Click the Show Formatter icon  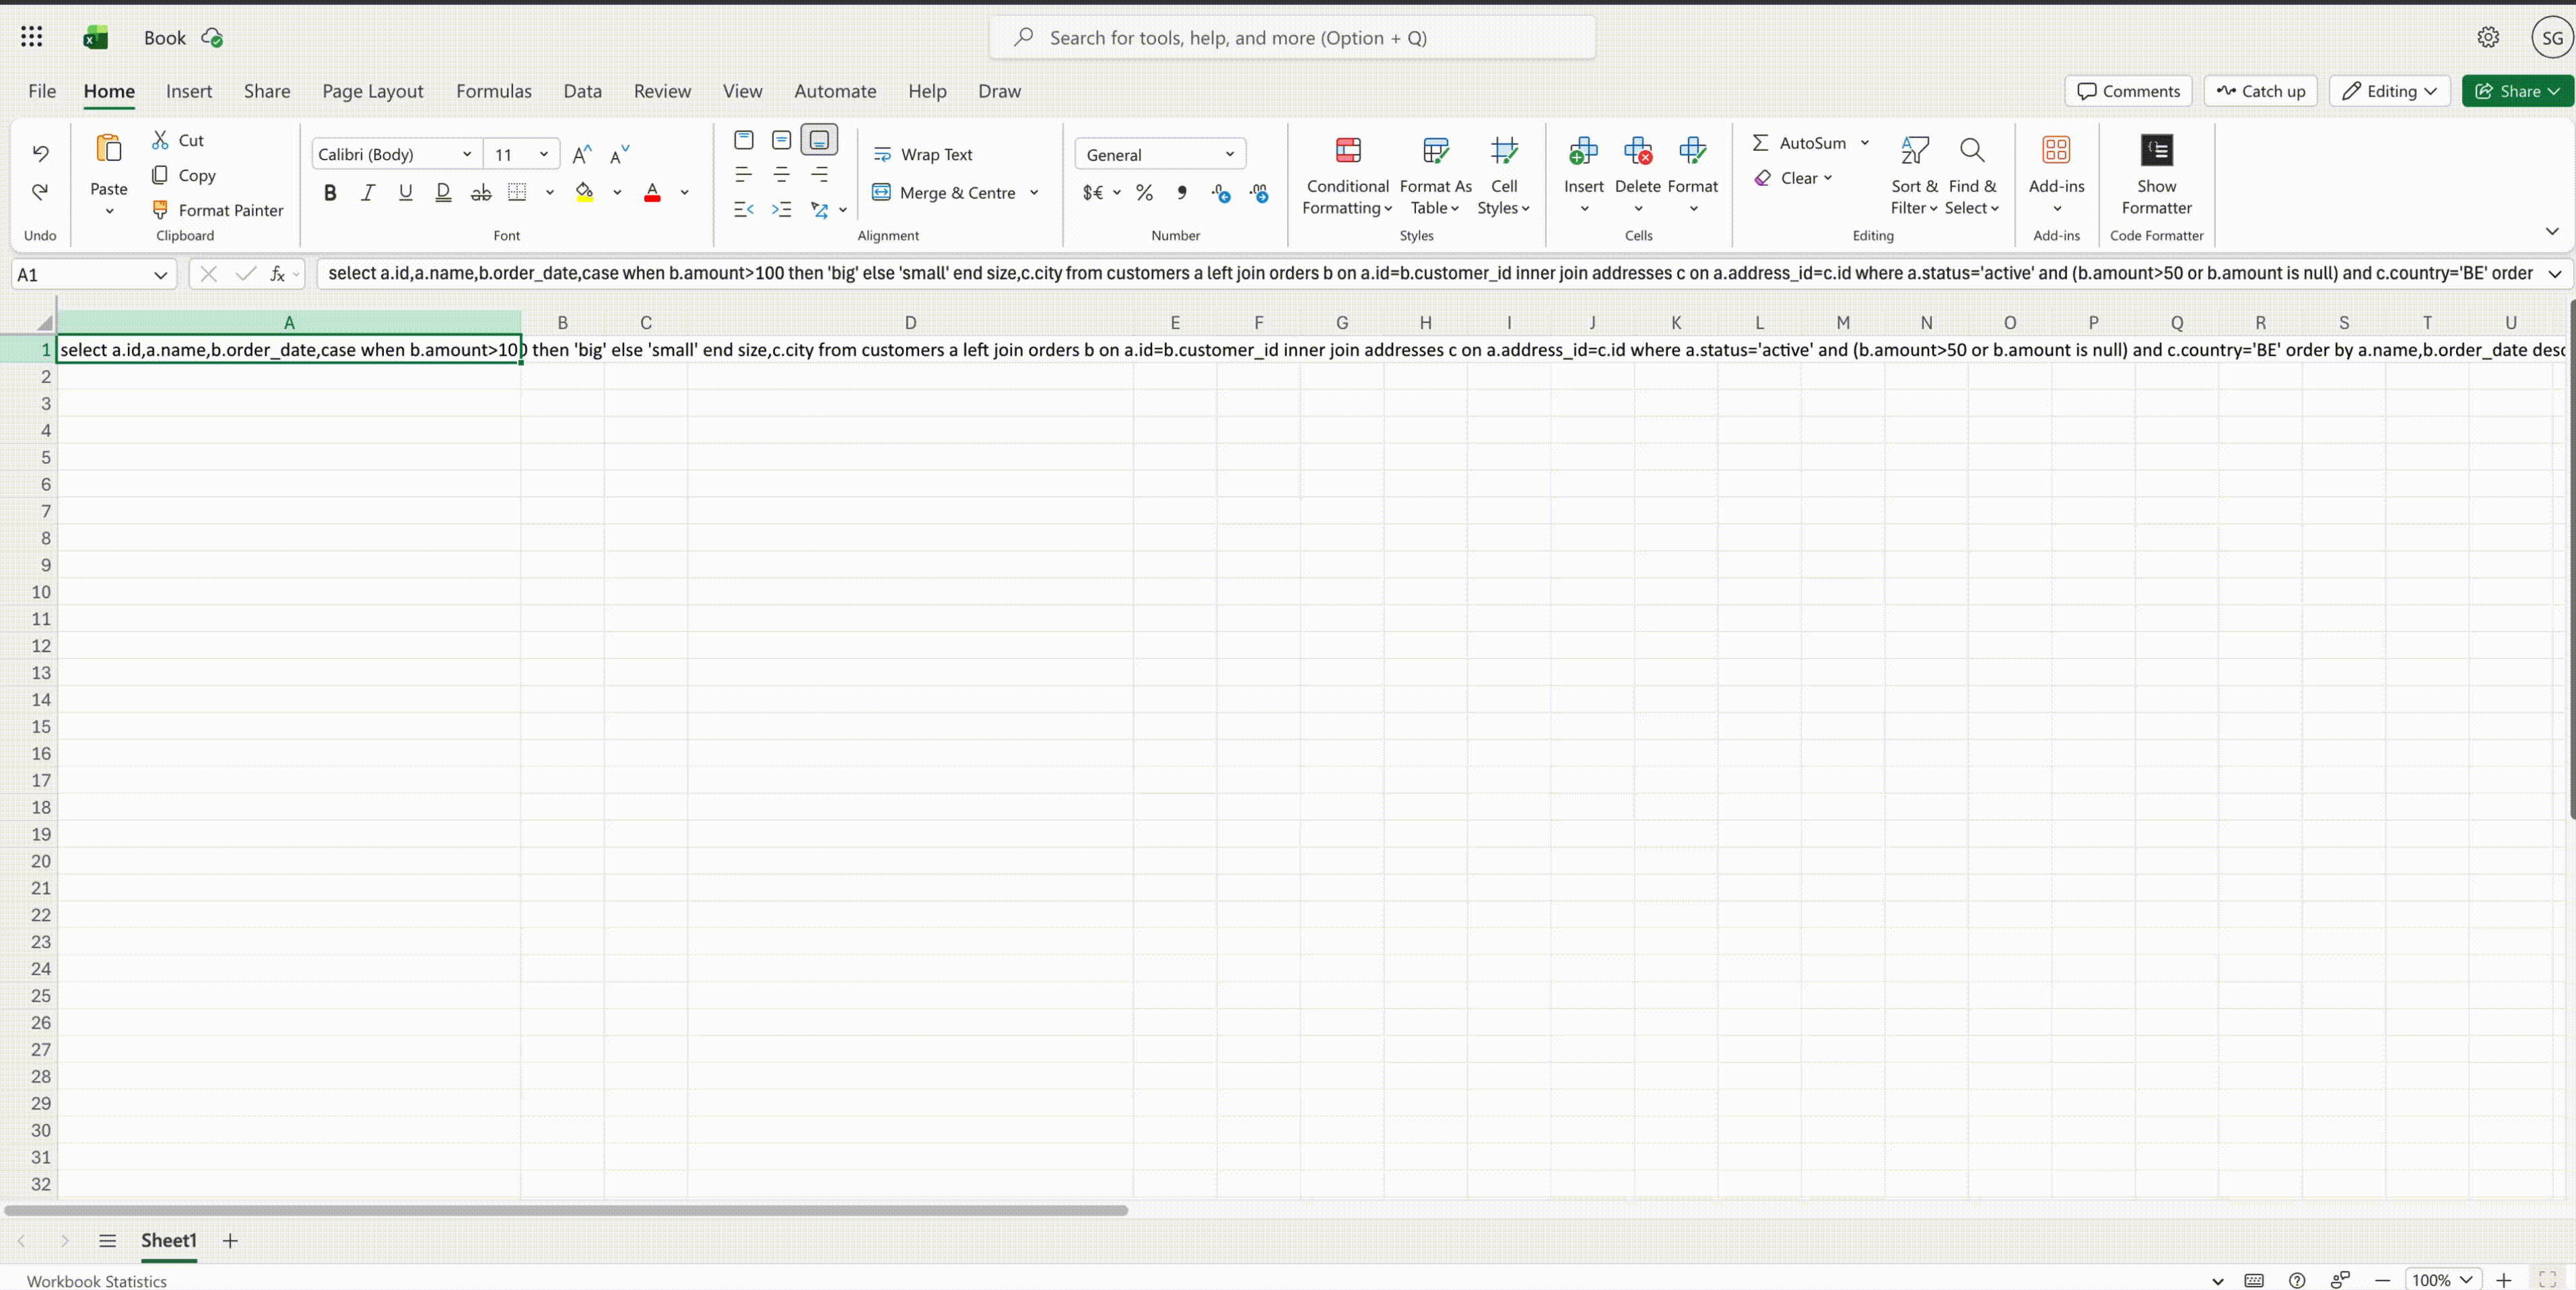2156,150
